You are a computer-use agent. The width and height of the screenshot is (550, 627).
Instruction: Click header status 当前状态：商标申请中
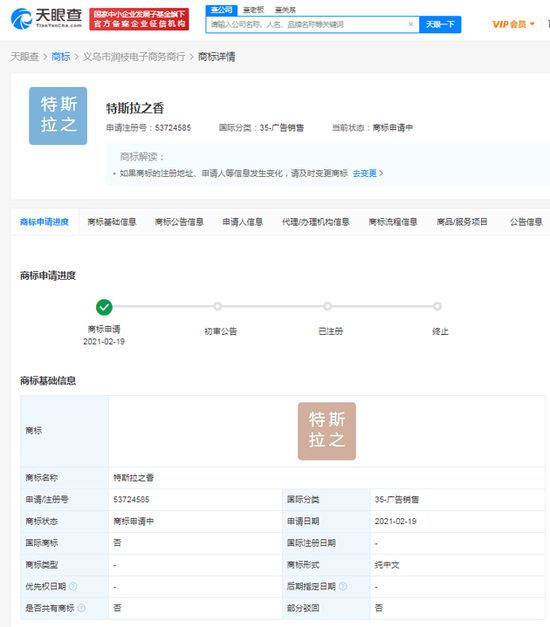pos(372,128)
